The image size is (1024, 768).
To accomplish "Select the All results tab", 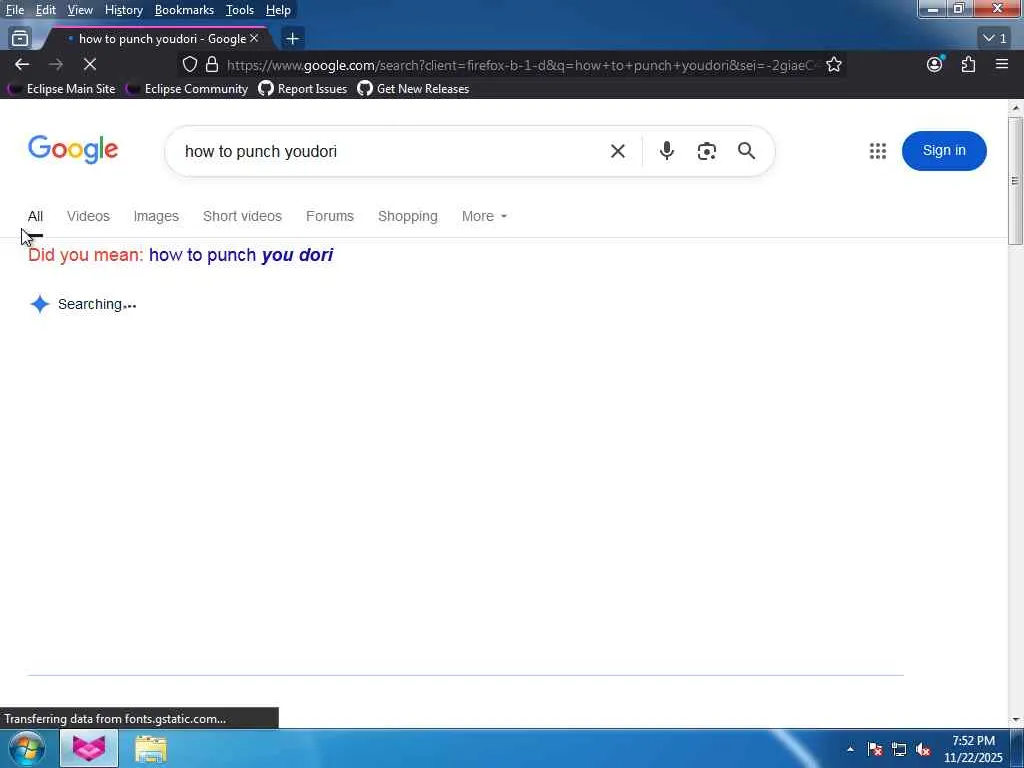I will coord(35,216).
